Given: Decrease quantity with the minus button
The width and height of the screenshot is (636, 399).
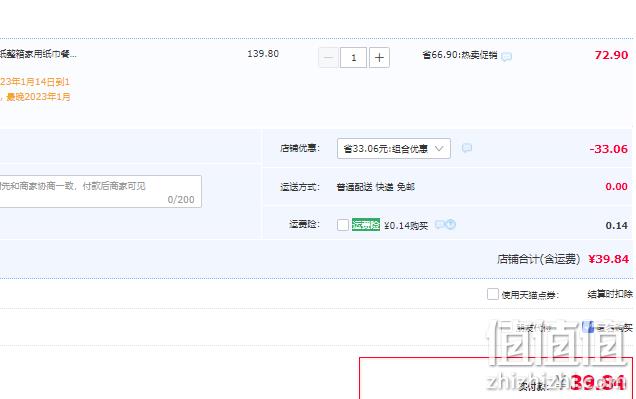Looking at the screenshot, I should (328, 58).
